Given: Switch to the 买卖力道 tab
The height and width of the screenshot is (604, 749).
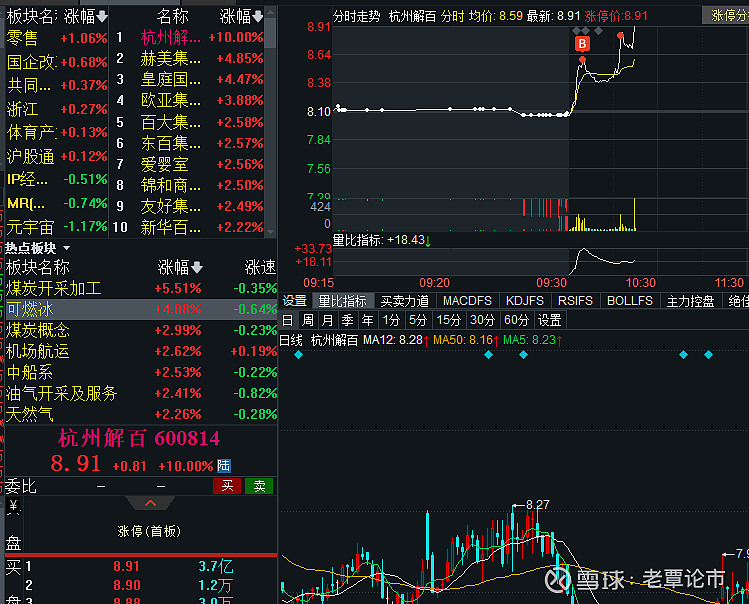Looking at the screenshot, I should point(405,301).
